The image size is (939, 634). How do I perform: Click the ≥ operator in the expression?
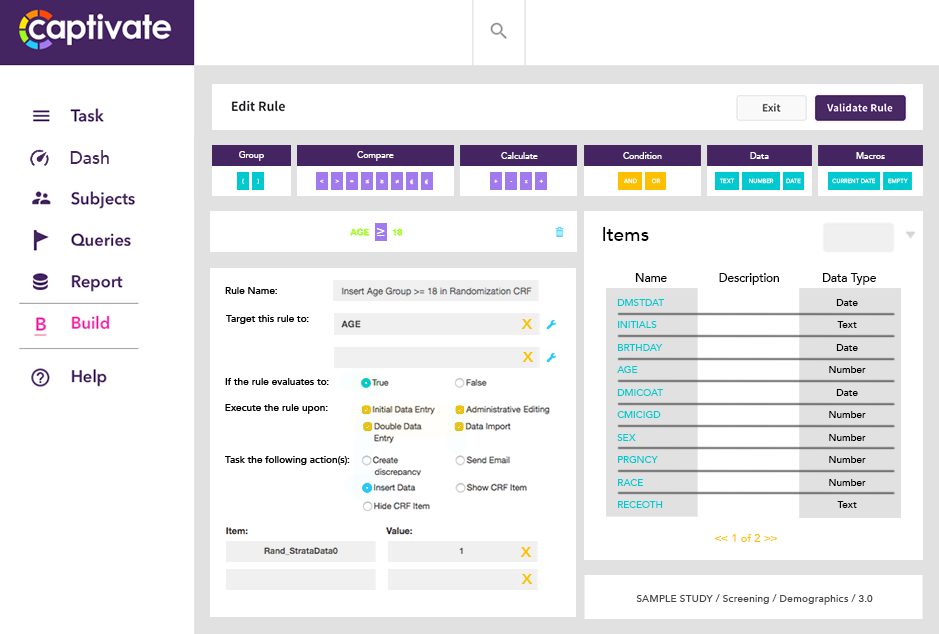click(x=381, y=232)
